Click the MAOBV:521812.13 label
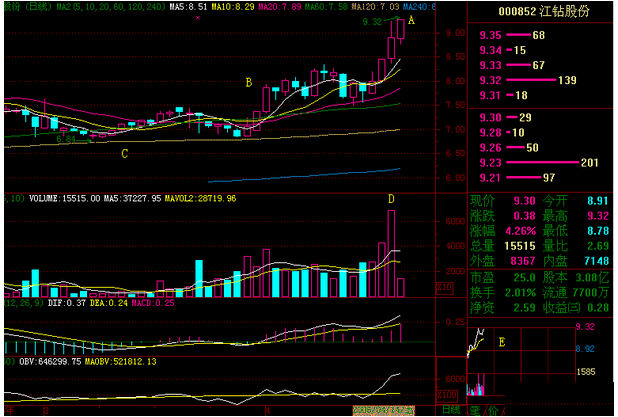This screenshot has height=417, width=618. click(121, 361)
